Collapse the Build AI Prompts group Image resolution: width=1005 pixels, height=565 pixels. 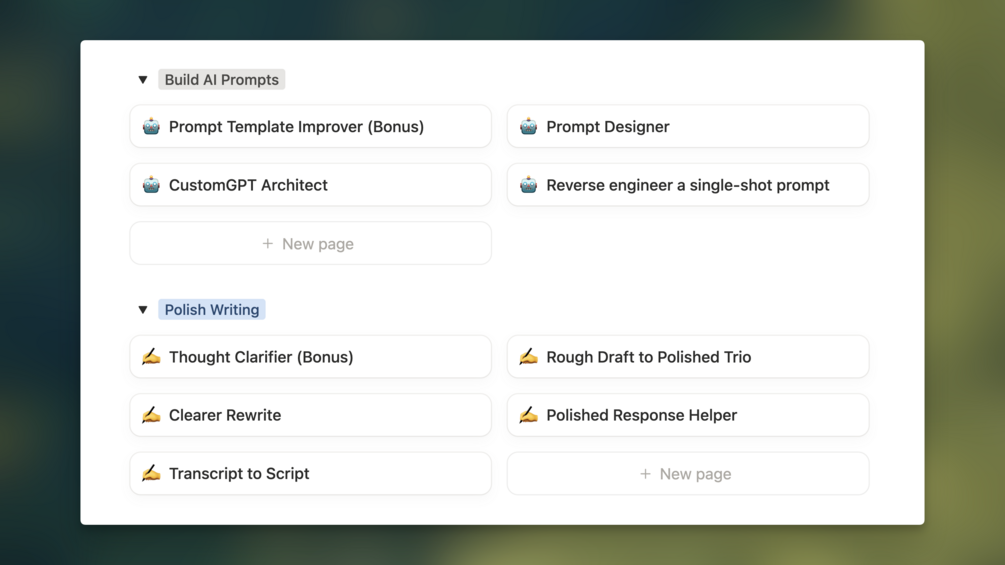coord(143,80)
